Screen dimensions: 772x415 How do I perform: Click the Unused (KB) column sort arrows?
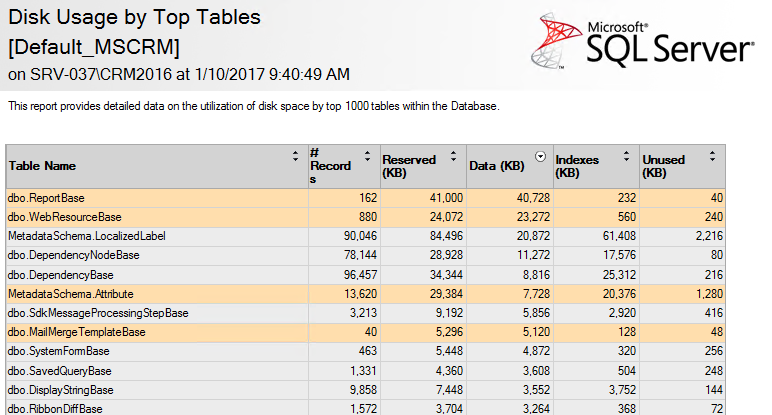tap(712, 156)
